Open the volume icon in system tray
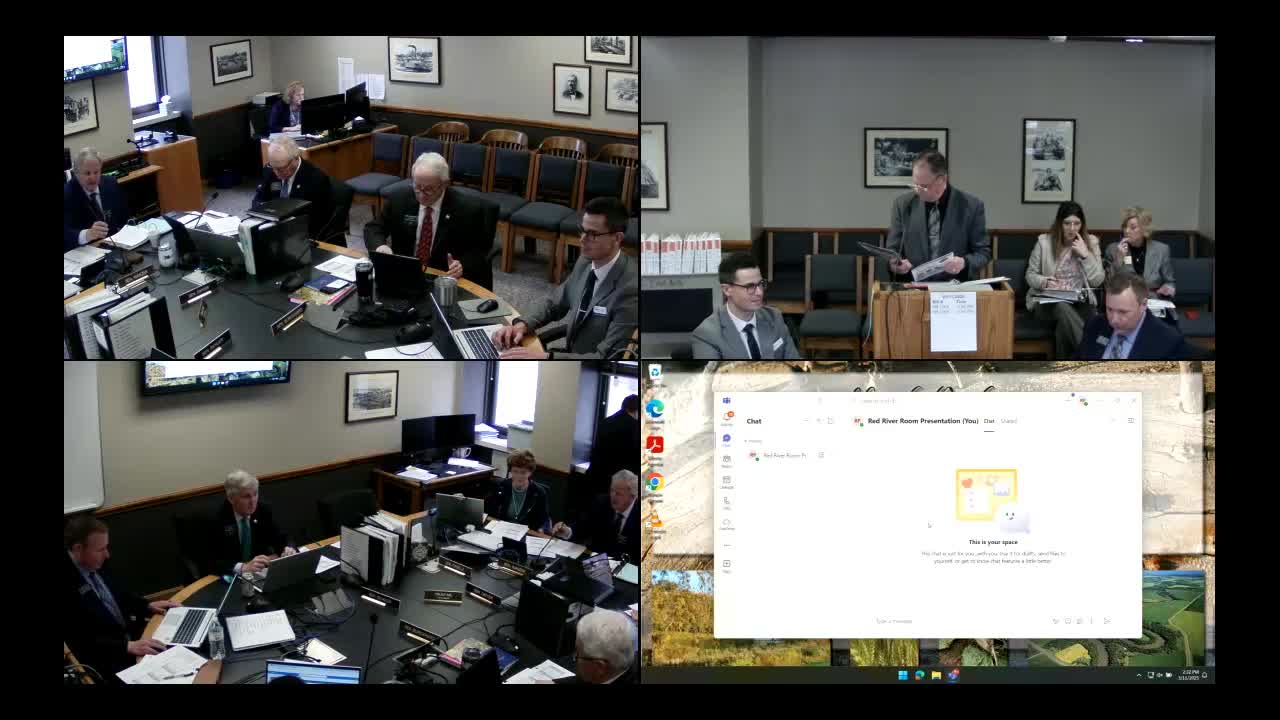The width and height of the screenshot is (1280, 720). pos(1160,675)
